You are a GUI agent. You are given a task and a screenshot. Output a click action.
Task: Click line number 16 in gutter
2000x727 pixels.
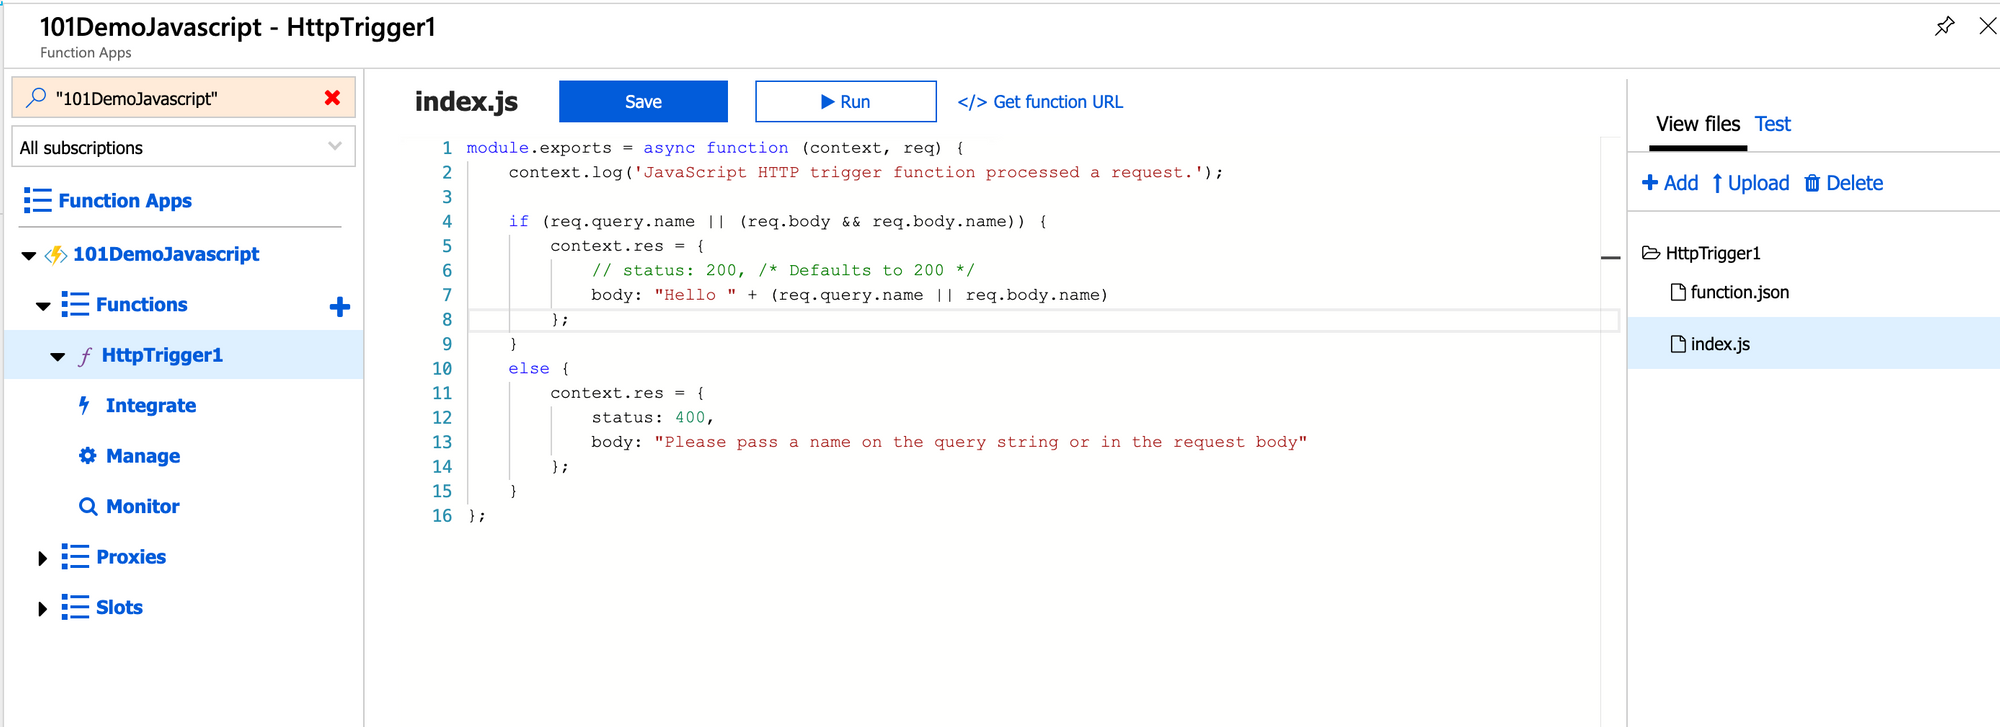442,515
